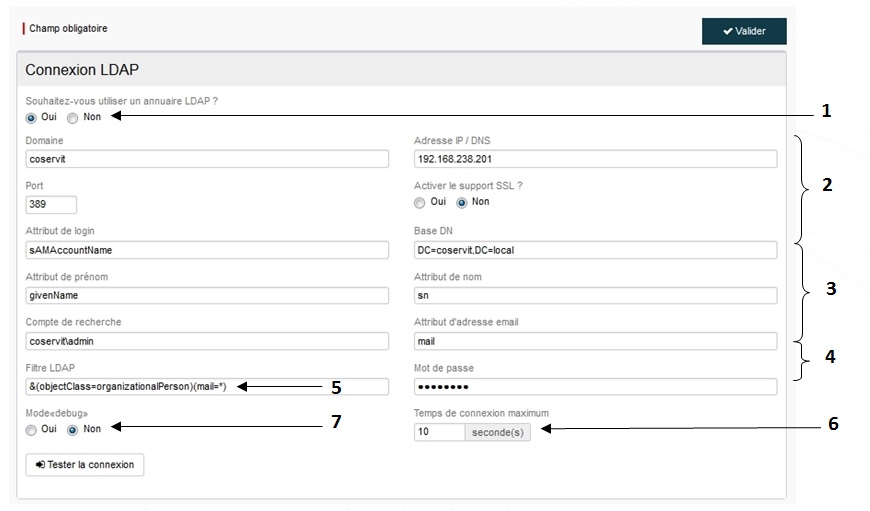Focus the Domaine input field

point(207,159)
